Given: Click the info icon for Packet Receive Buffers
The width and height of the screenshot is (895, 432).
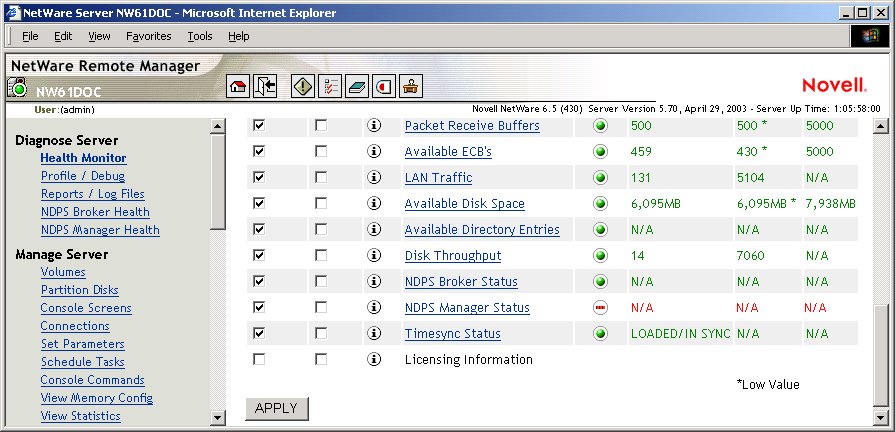Looking at the screenshot, I should pos(374,126).
